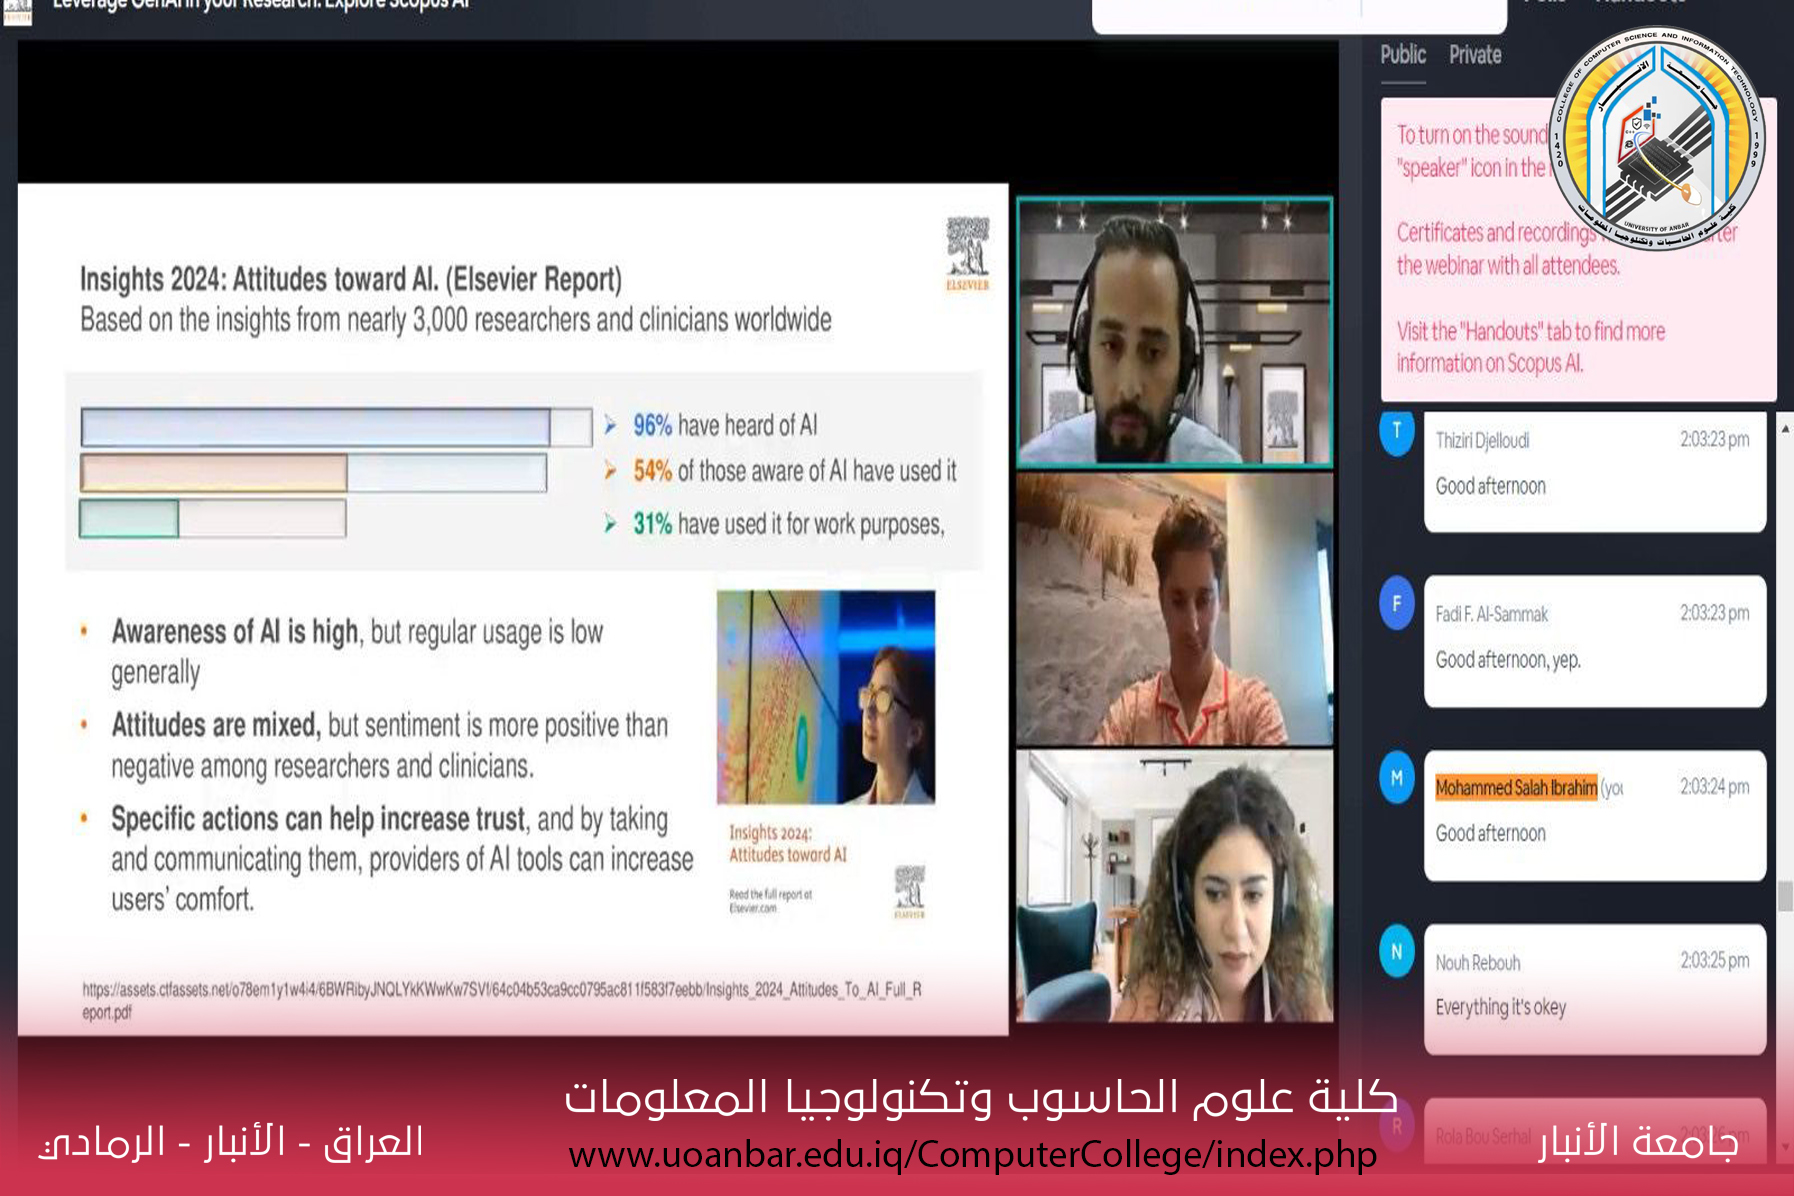This screenshot has width=1794, height=1196.
Task: Click the Insights 2024 report cover image
Action: pos(826,697)
